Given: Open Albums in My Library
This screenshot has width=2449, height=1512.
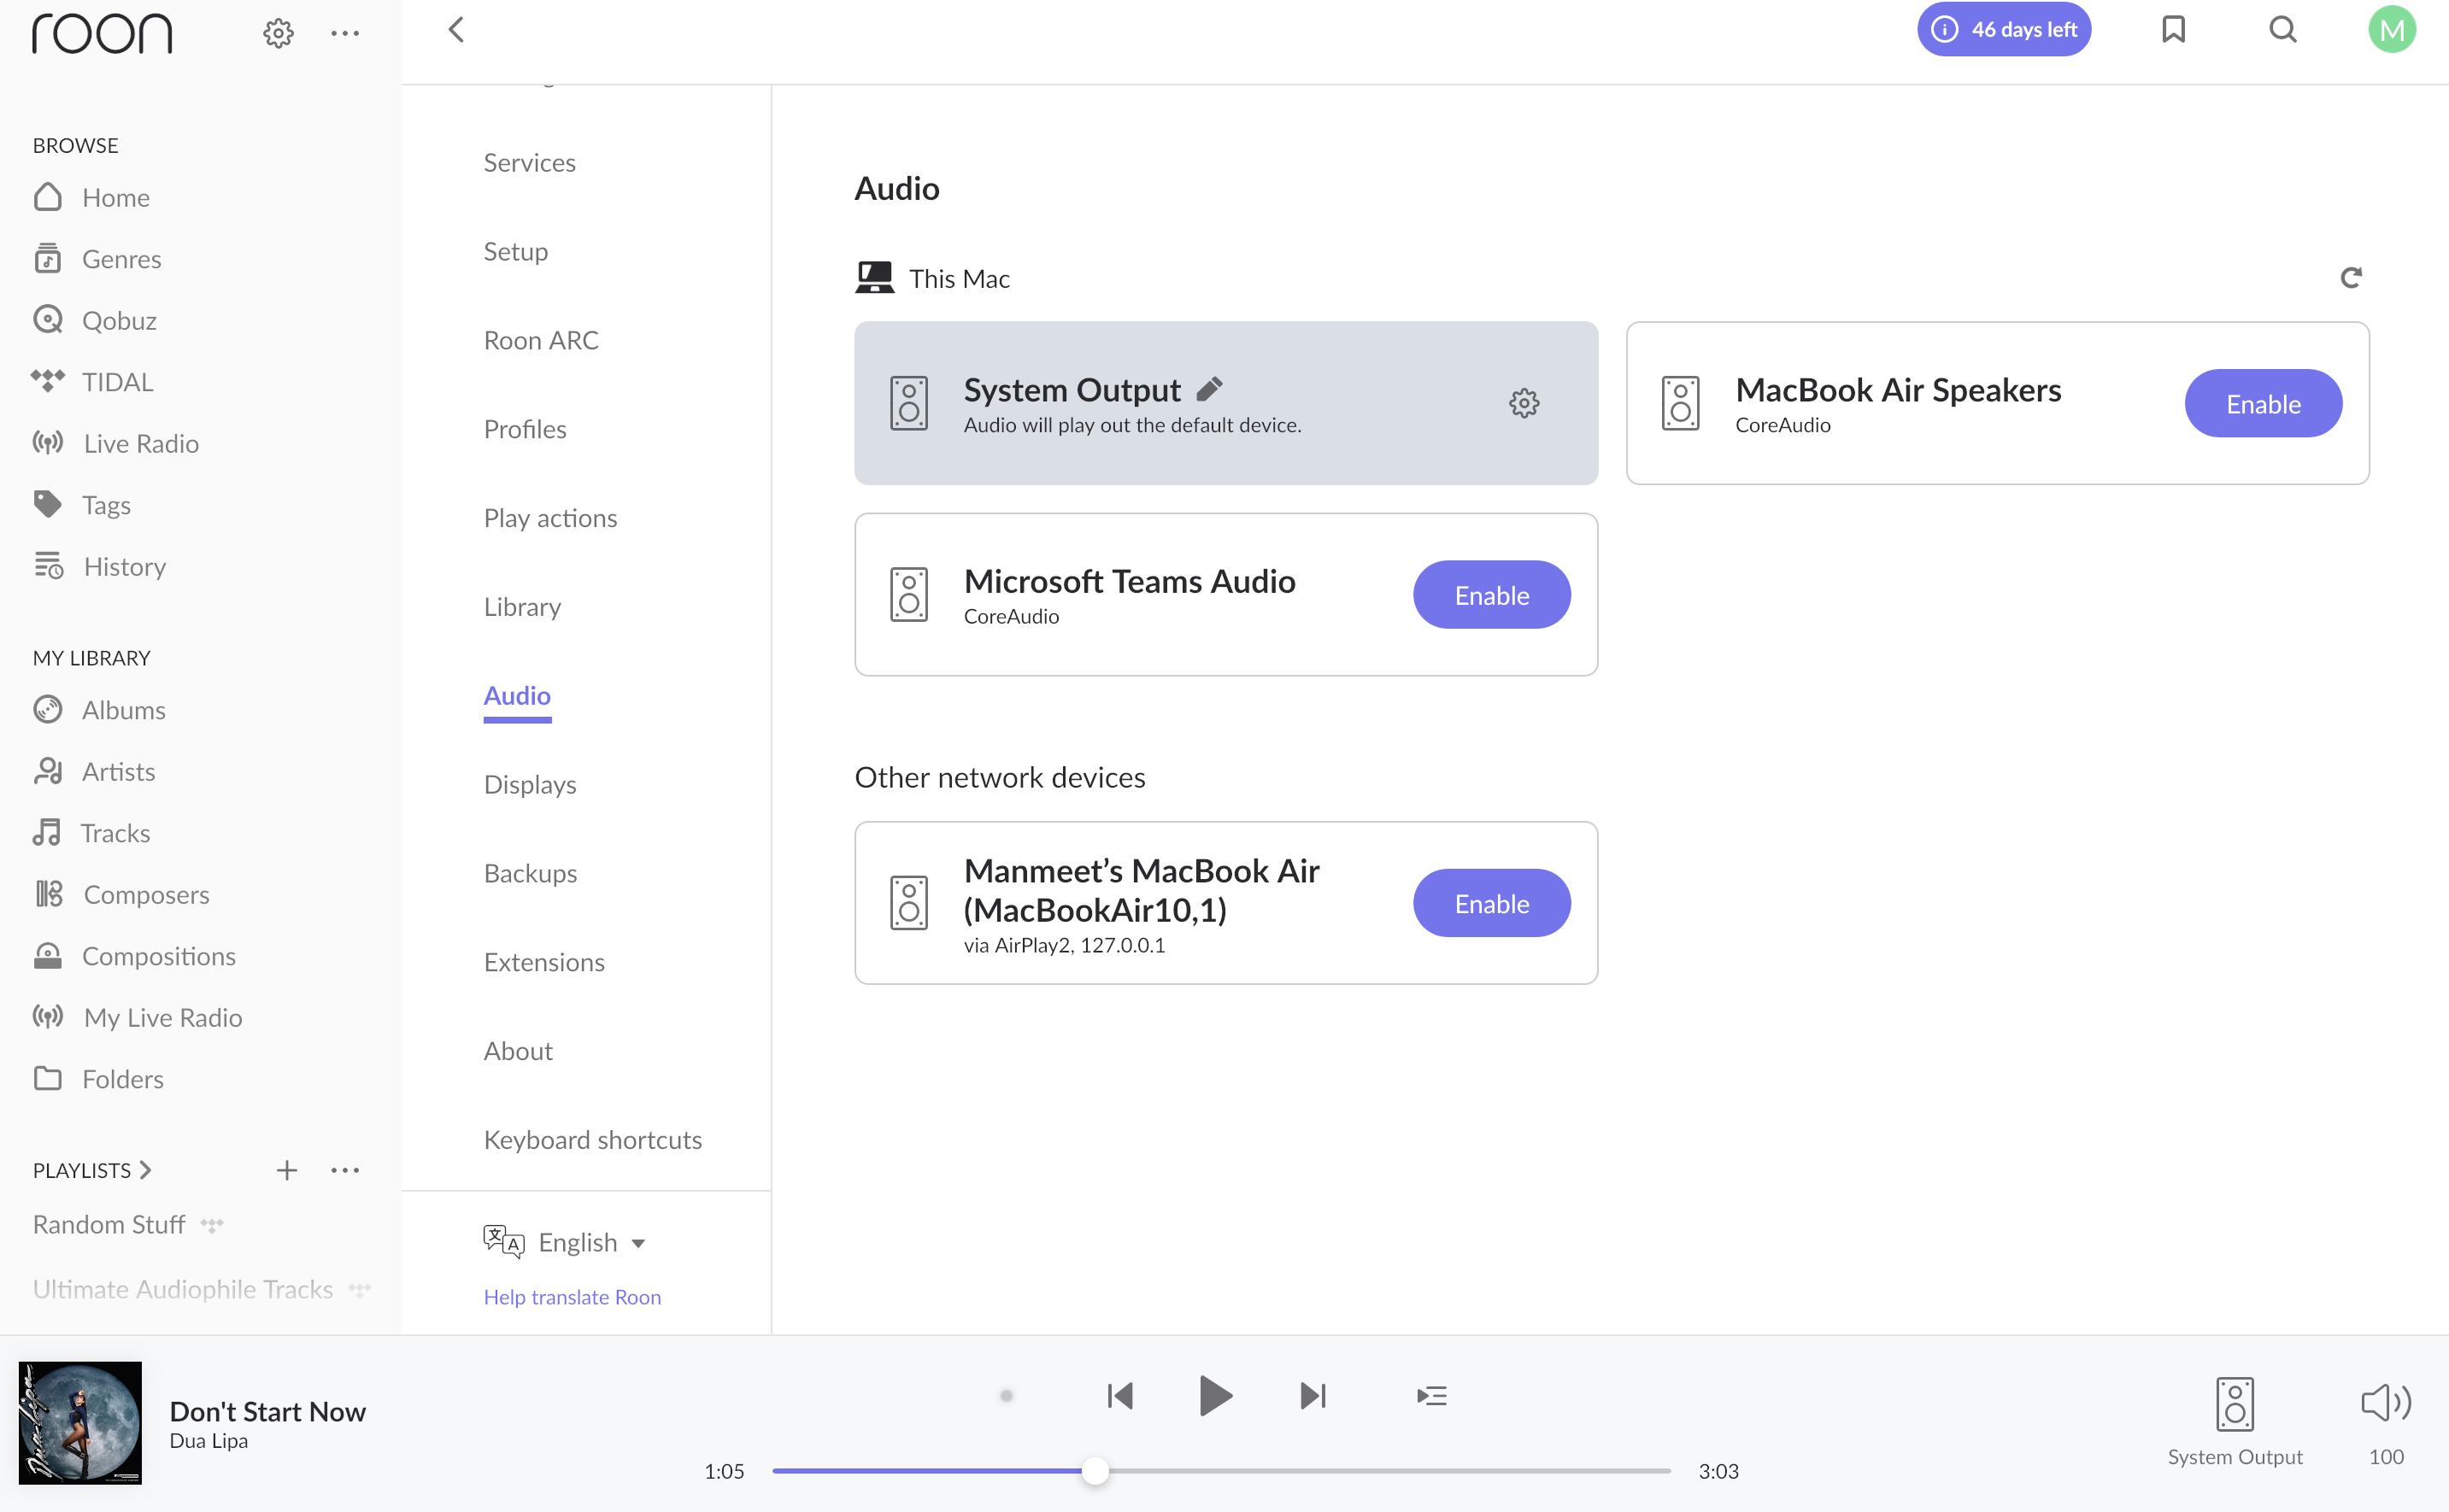Looking at the screenshot, I should click(x=100, y=710).
